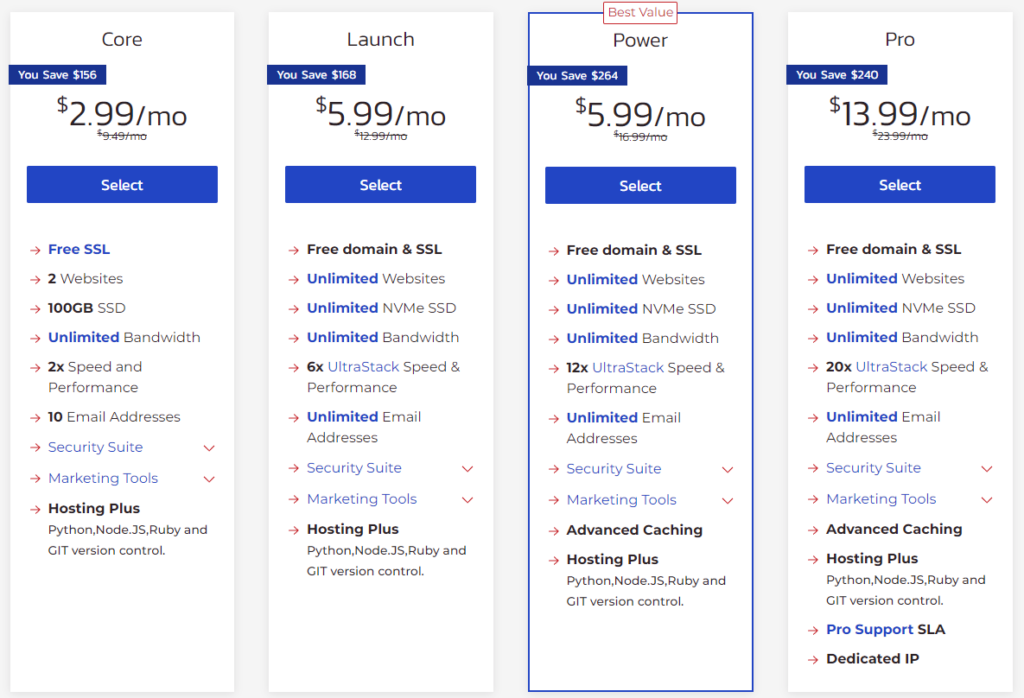Click Advanced Caching in Pro plan
Screen dimensions: 1024x698
click(x=894, y=529)
